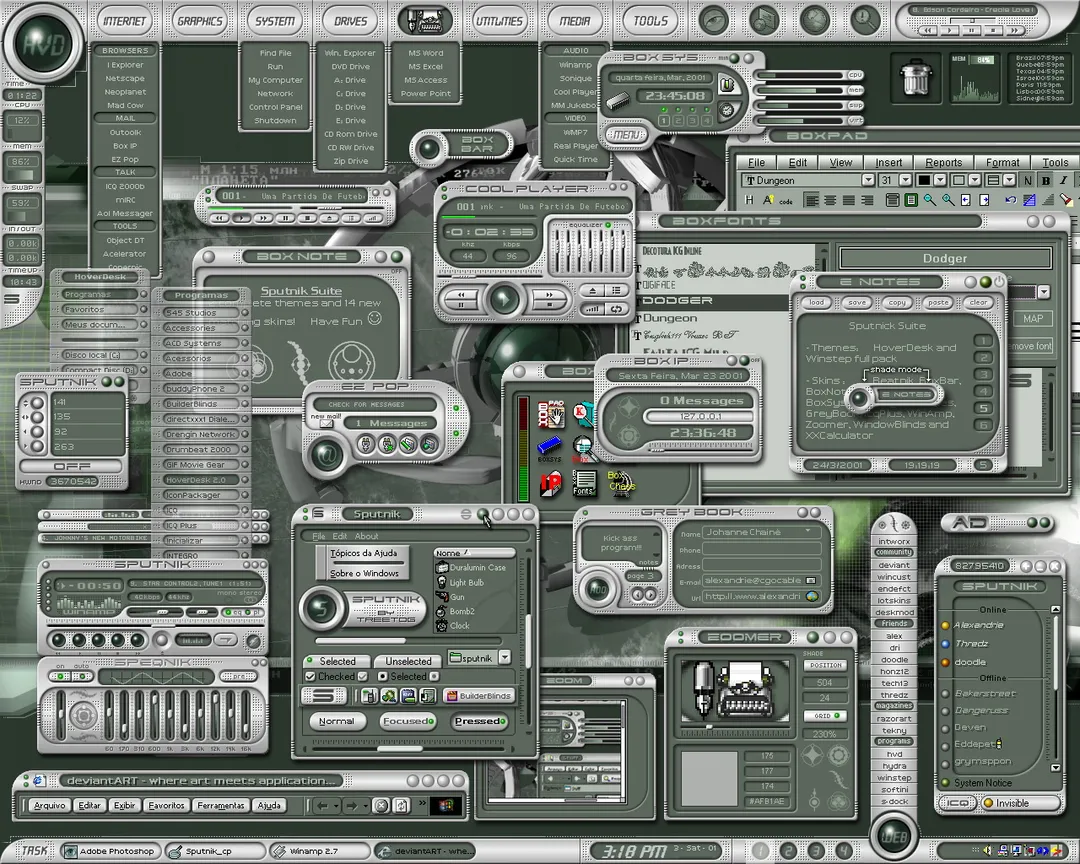Screen dimensions: 1080x864
Task: Click the play button in CoolPlayer
Action: point(504,299)
